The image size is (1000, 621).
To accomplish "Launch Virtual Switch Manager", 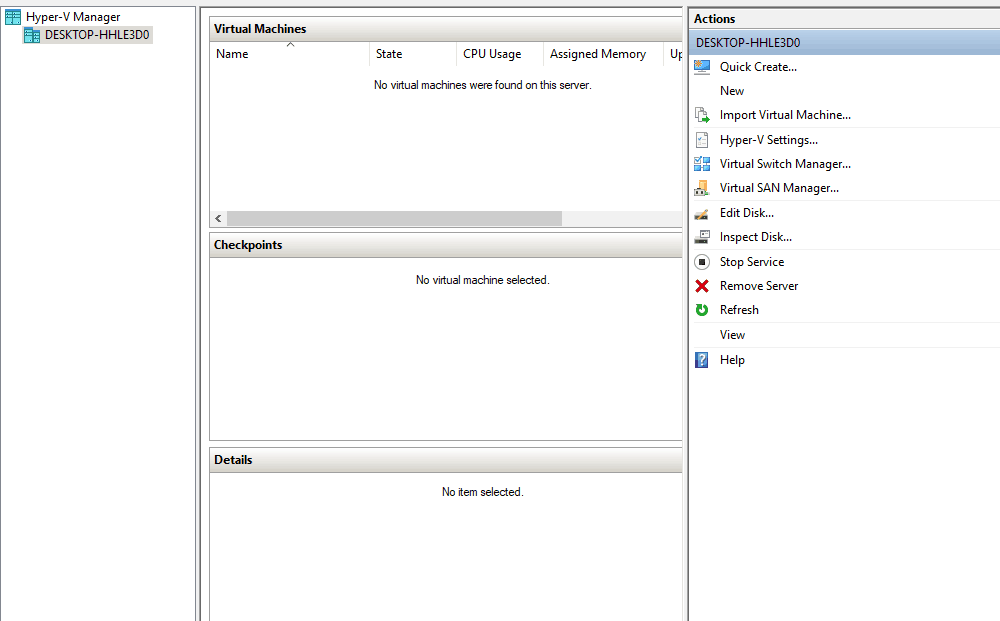I will pyautogui.click(x=785, y=164).
